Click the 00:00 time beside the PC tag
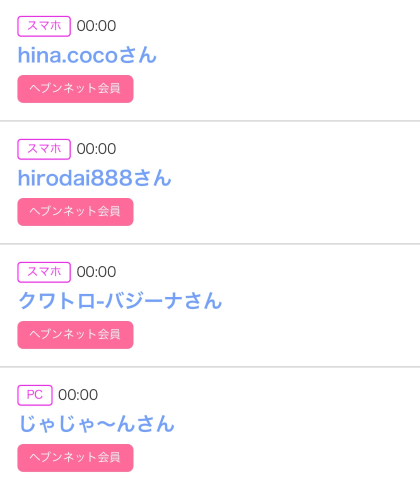Viewport: 420px width, 480px height. [x=78, y=395]
